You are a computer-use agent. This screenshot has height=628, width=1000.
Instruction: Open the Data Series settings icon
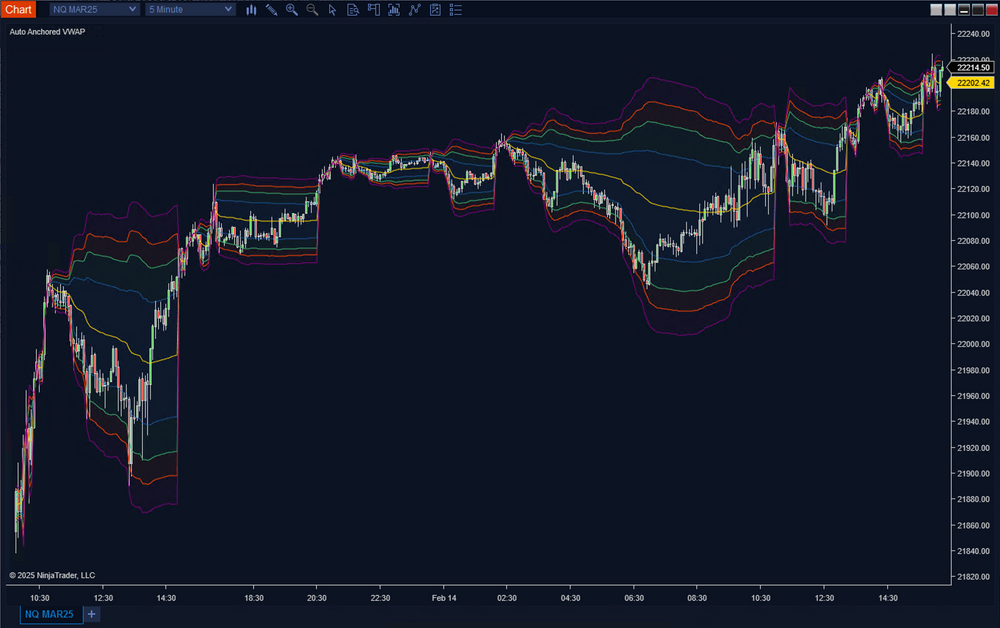tap(352, 9)
